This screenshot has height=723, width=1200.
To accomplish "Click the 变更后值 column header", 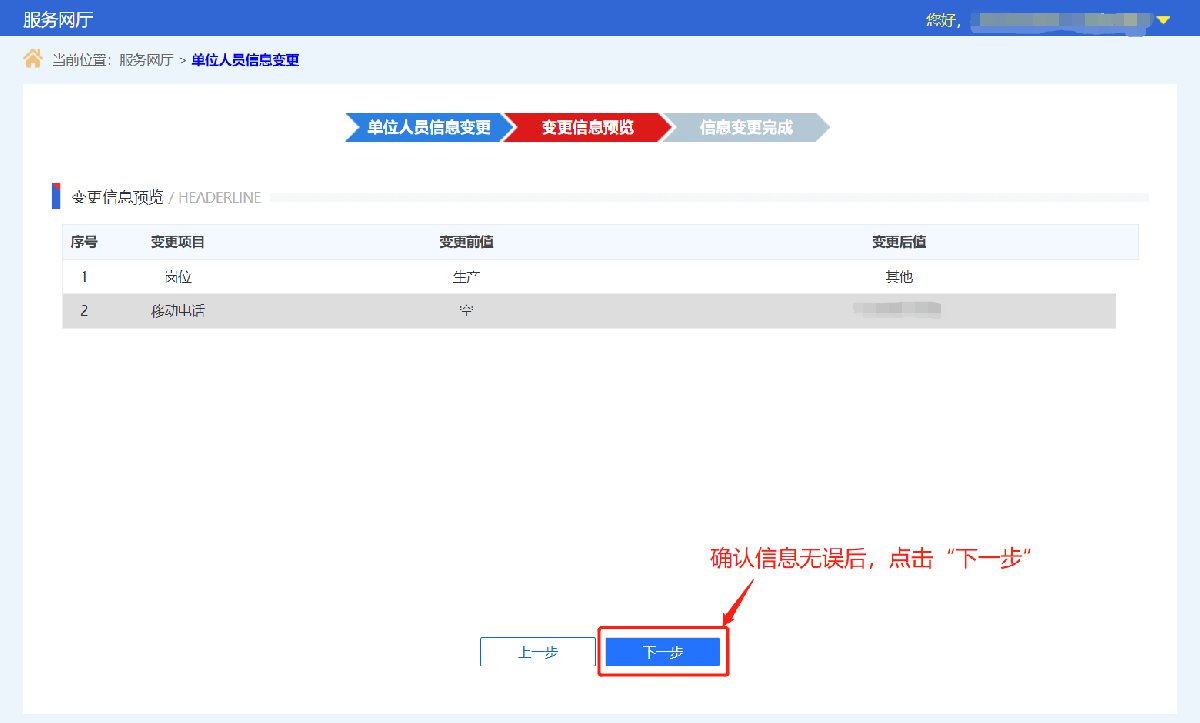I will [898, 242].
